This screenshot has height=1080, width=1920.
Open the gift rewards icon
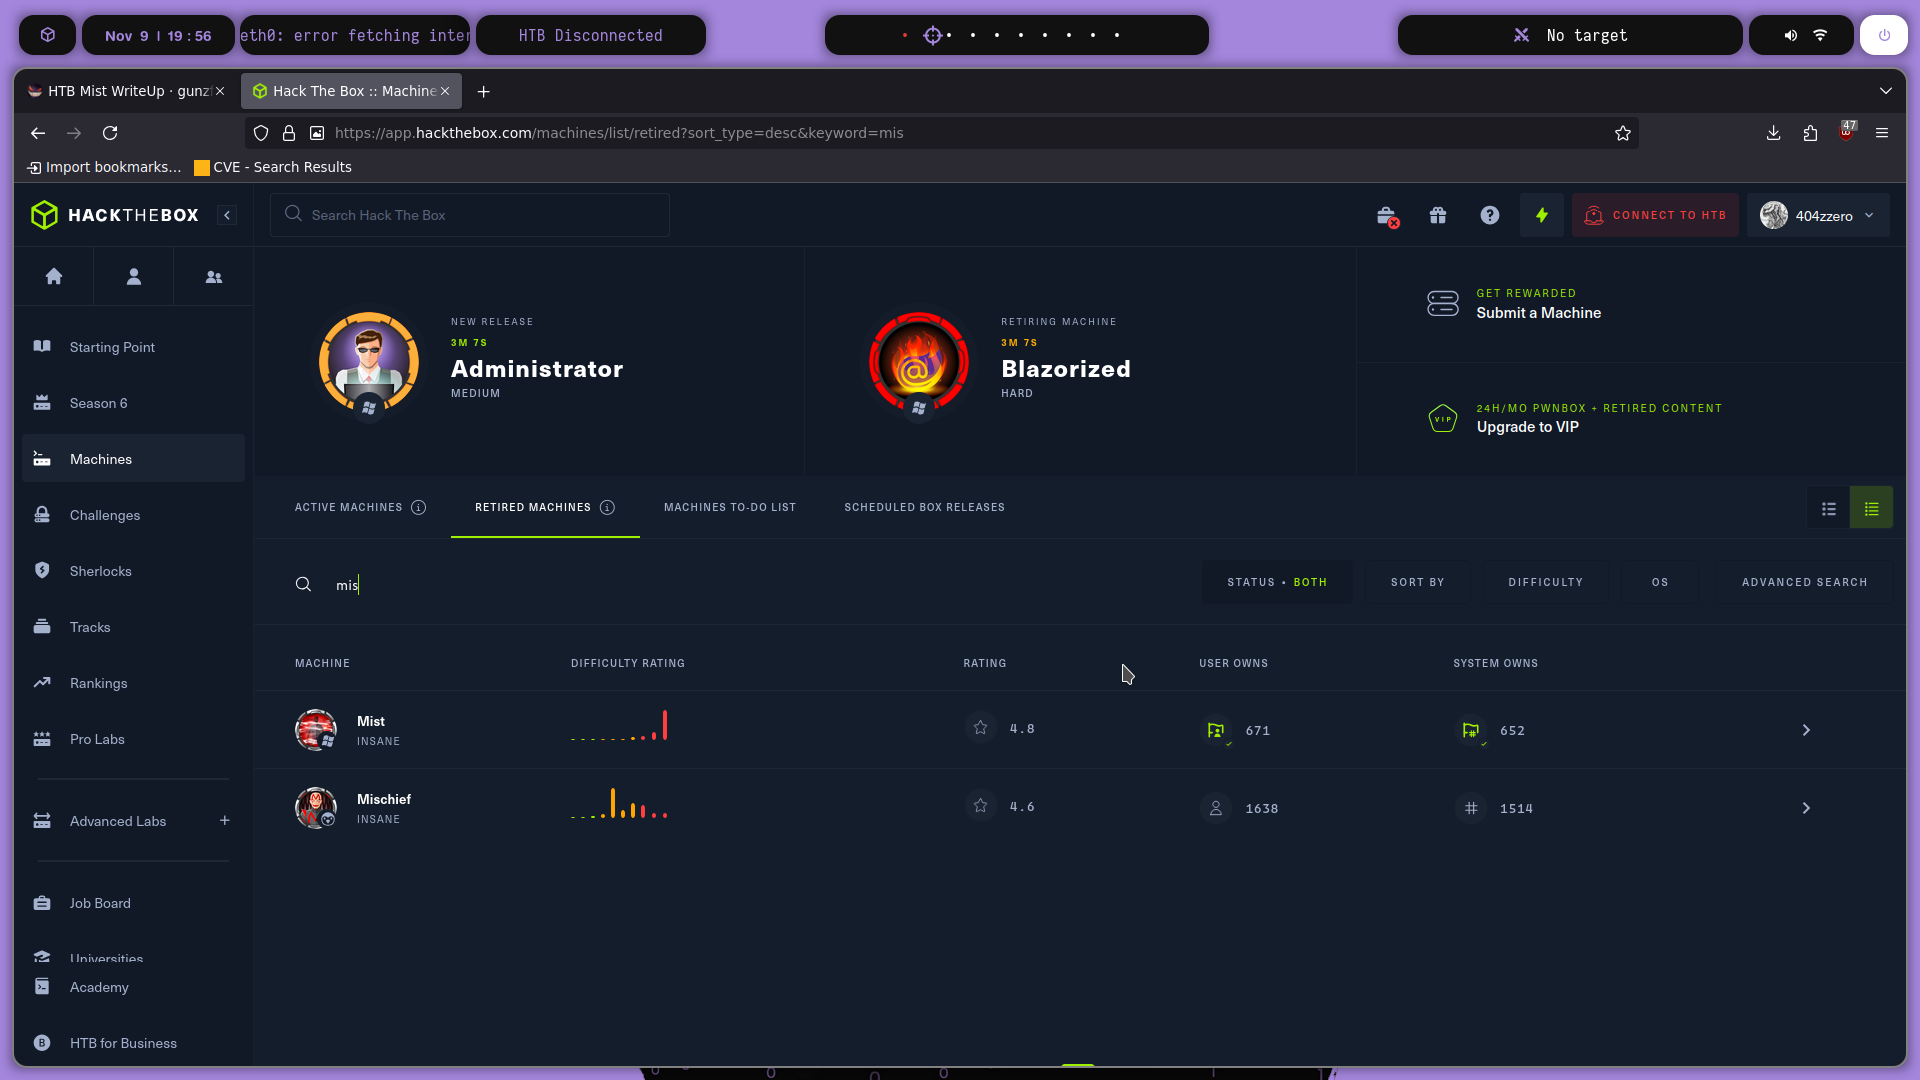(x=1438, y=215)
